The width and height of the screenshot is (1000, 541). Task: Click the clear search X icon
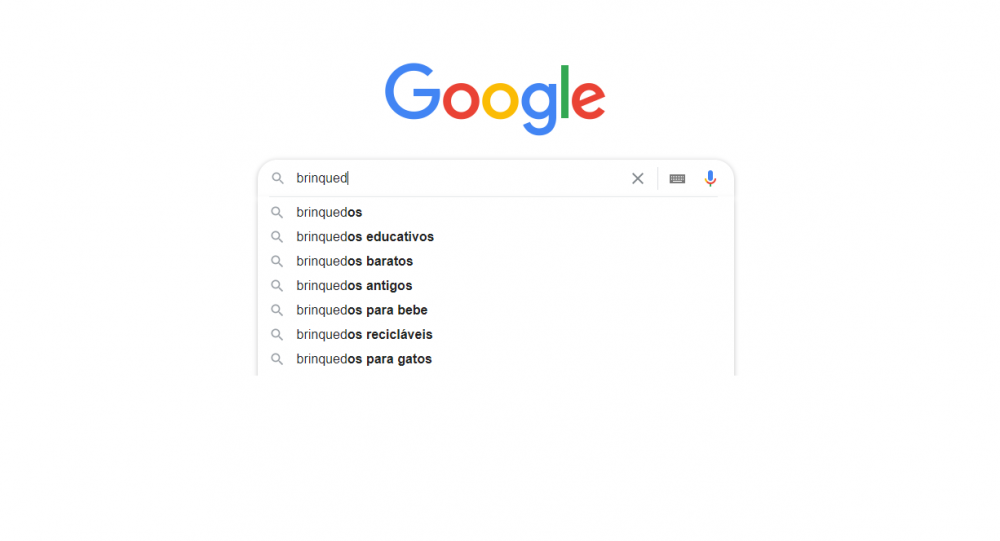[637, 179]
